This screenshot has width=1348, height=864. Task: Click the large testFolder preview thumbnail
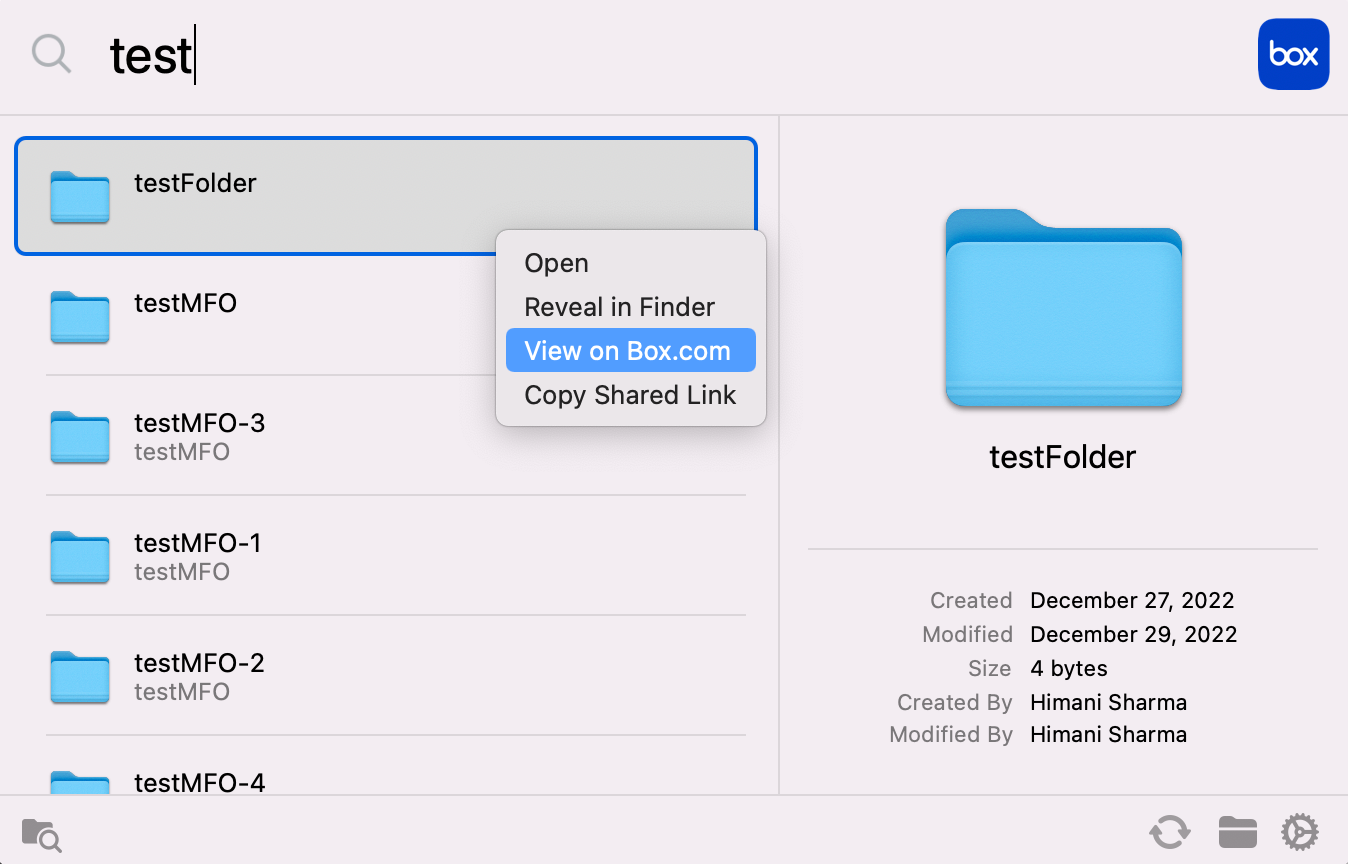point(1063,308)
